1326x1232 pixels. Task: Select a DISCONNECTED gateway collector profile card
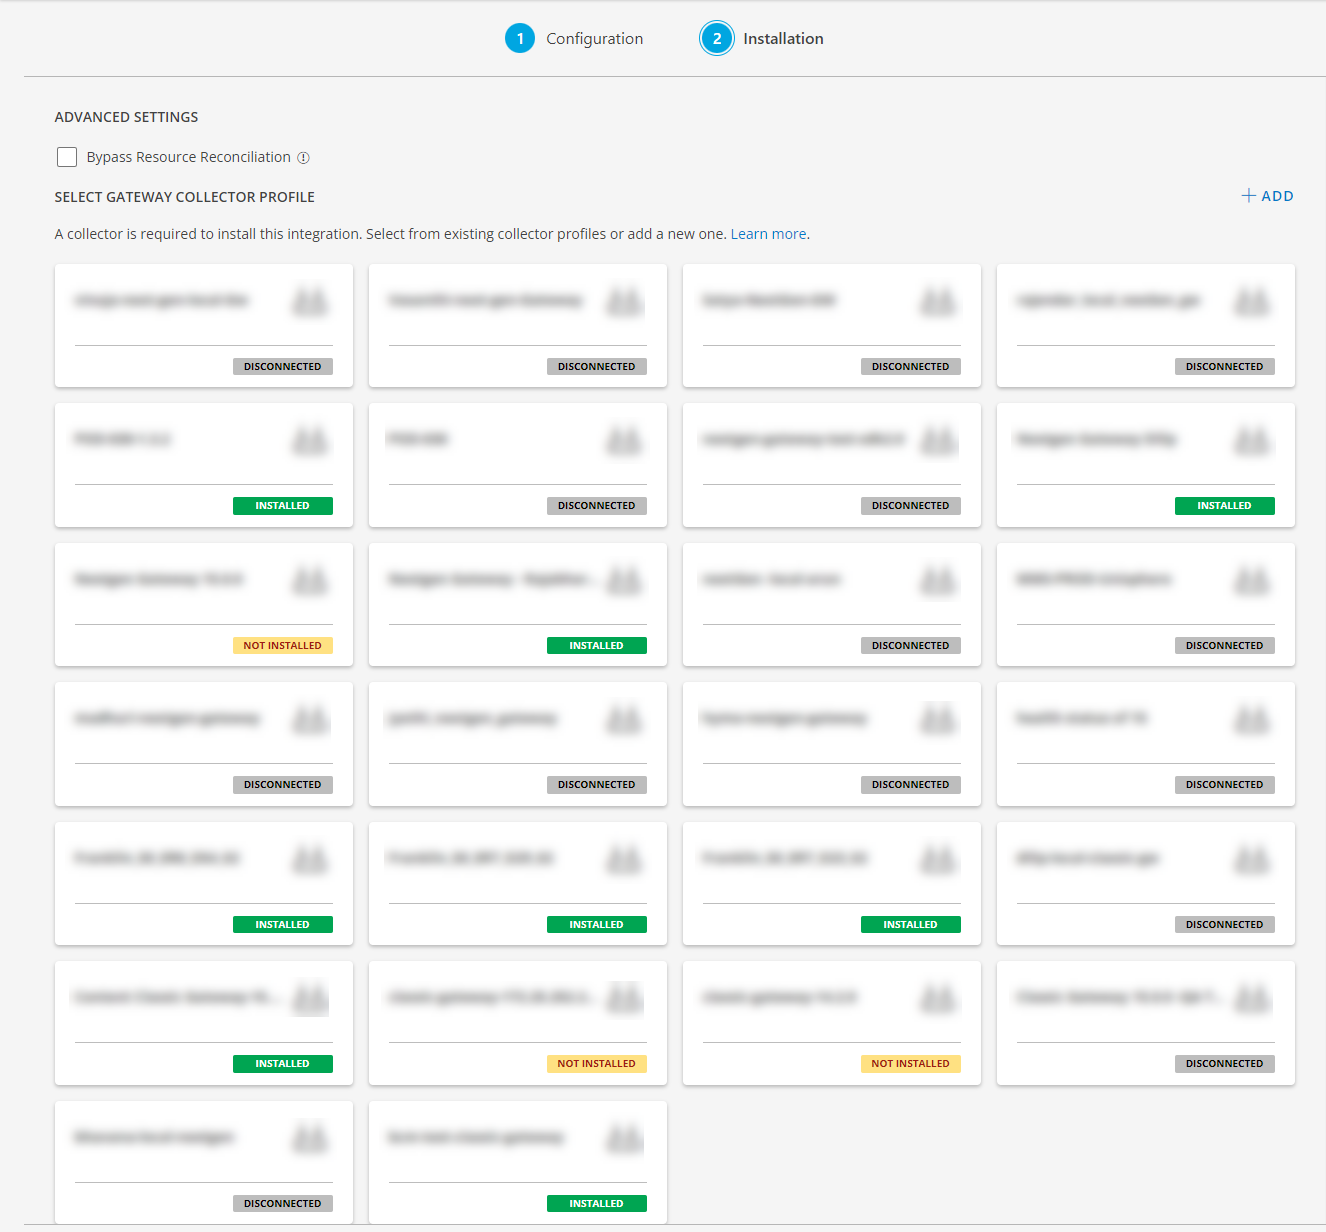click(x=203, y=325)
